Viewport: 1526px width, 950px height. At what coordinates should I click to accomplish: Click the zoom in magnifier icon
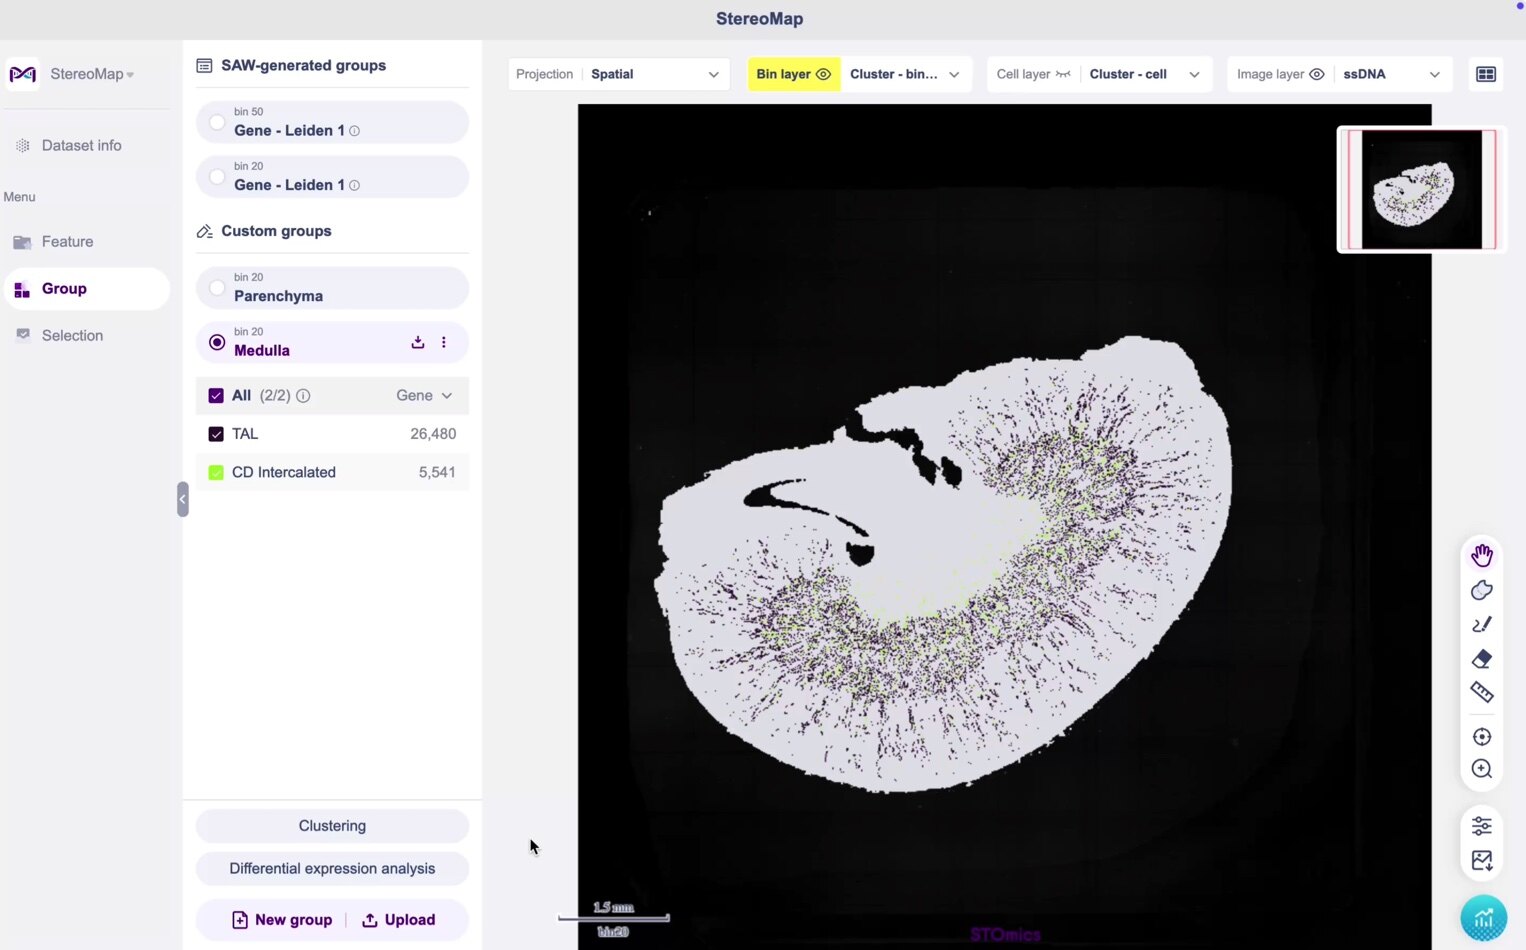click(1482, 769)
